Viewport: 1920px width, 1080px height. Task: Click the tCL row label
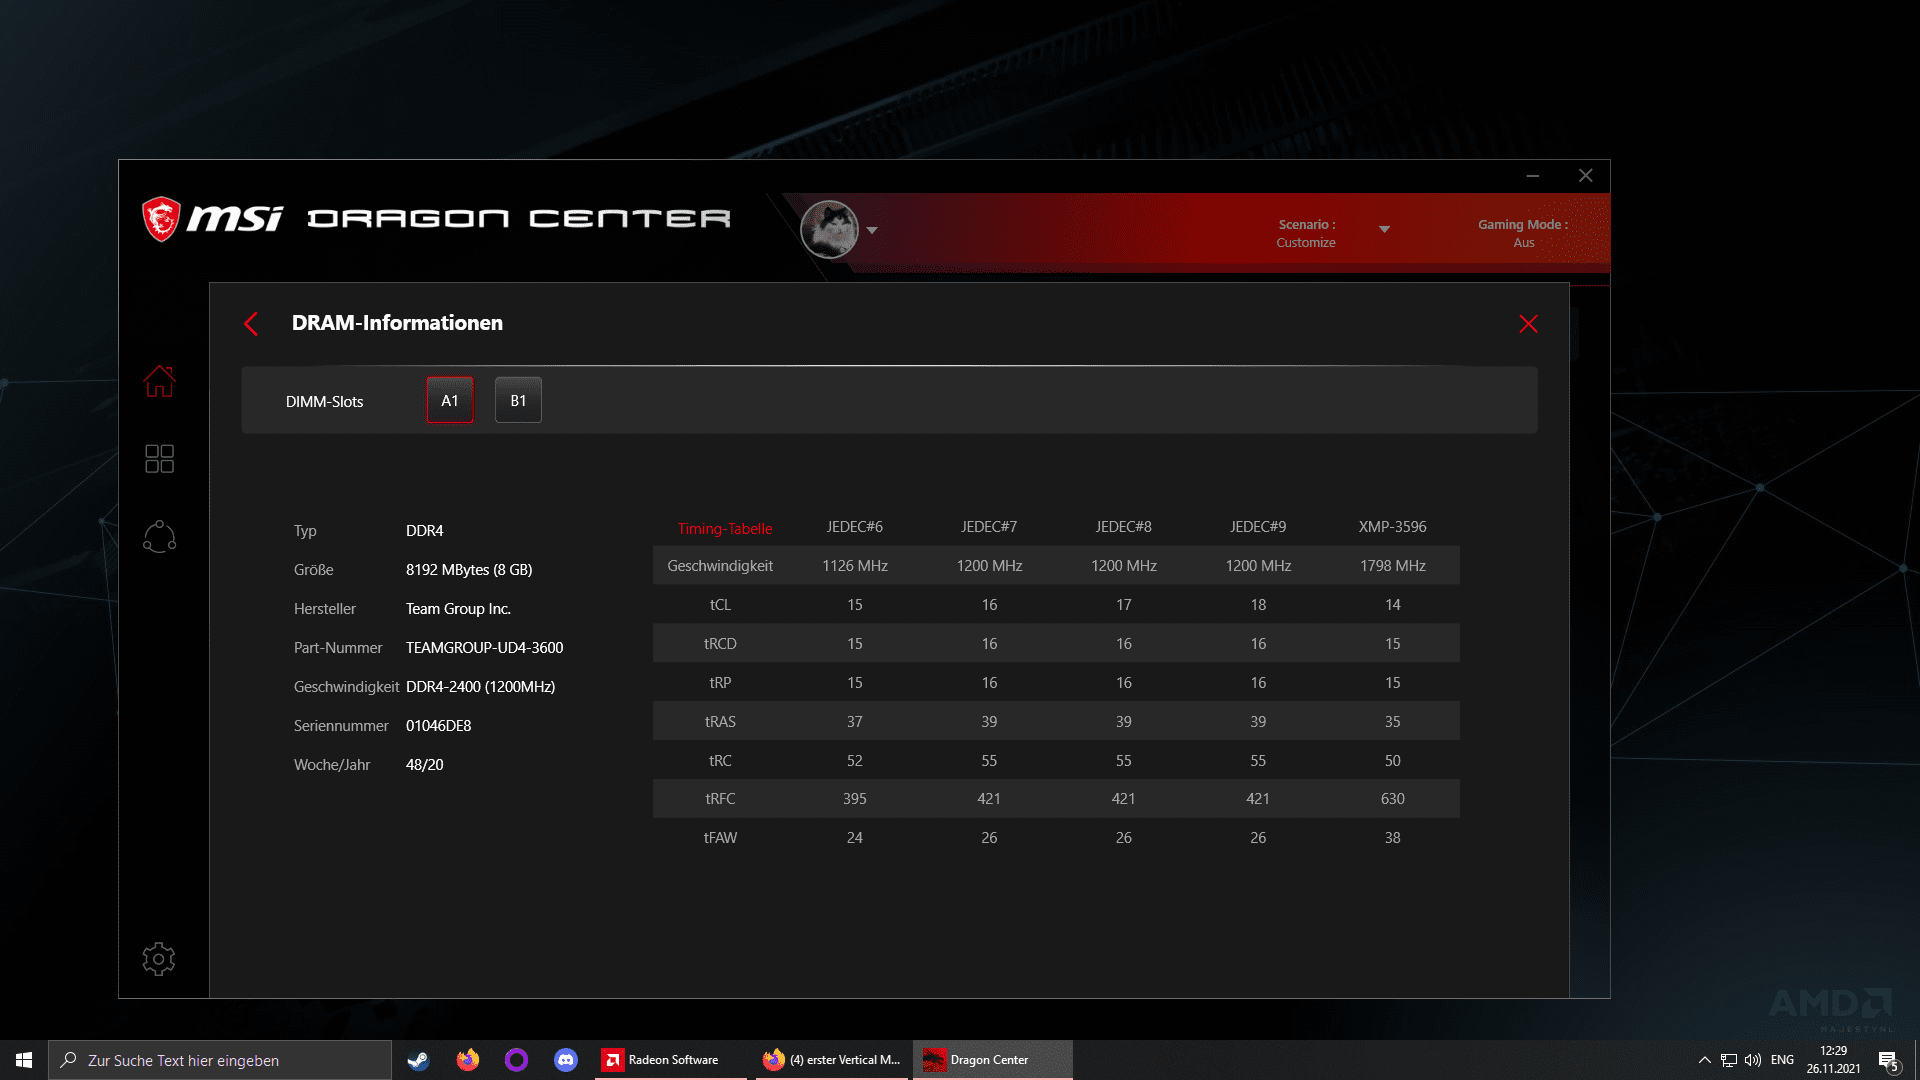coord(720,604)
